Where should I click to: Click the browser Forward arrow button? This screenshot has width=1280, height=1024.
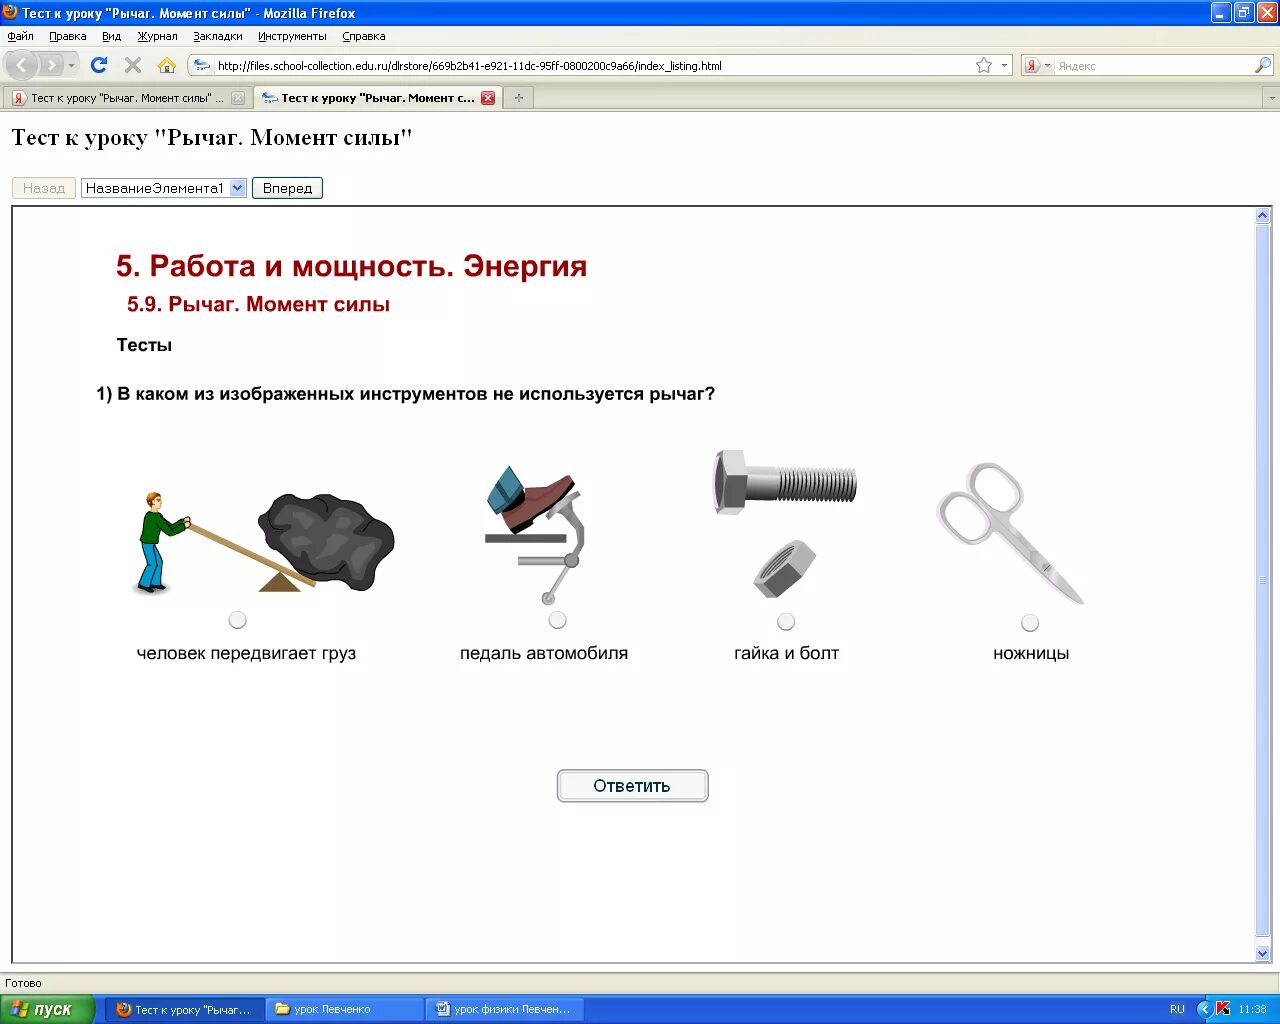51,65
